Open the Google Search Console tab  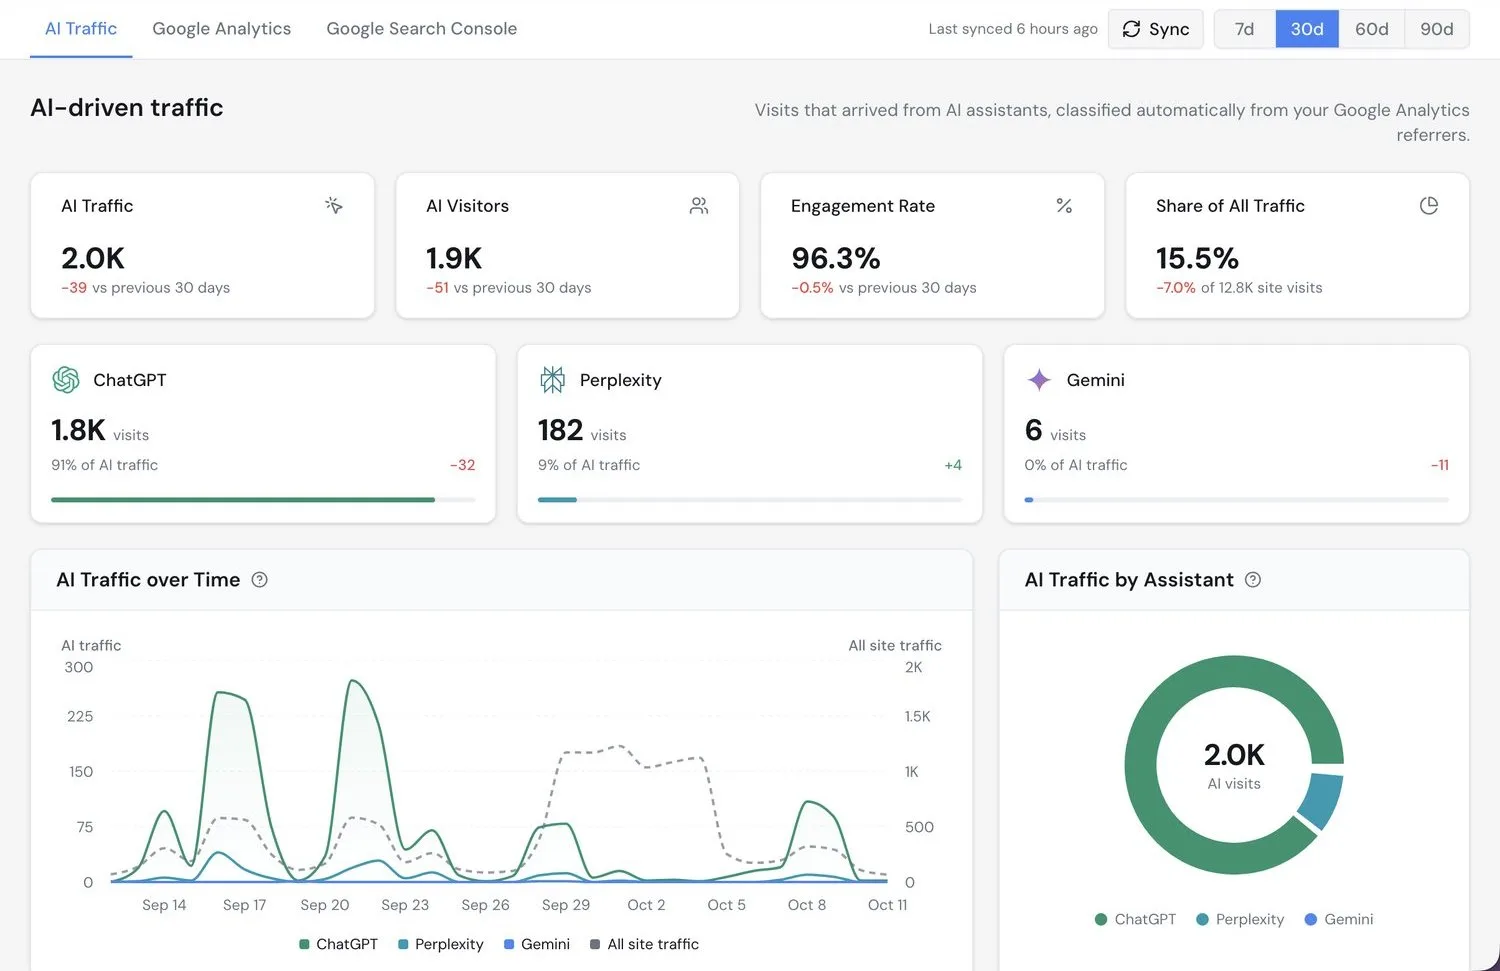[x=422, y=29]
